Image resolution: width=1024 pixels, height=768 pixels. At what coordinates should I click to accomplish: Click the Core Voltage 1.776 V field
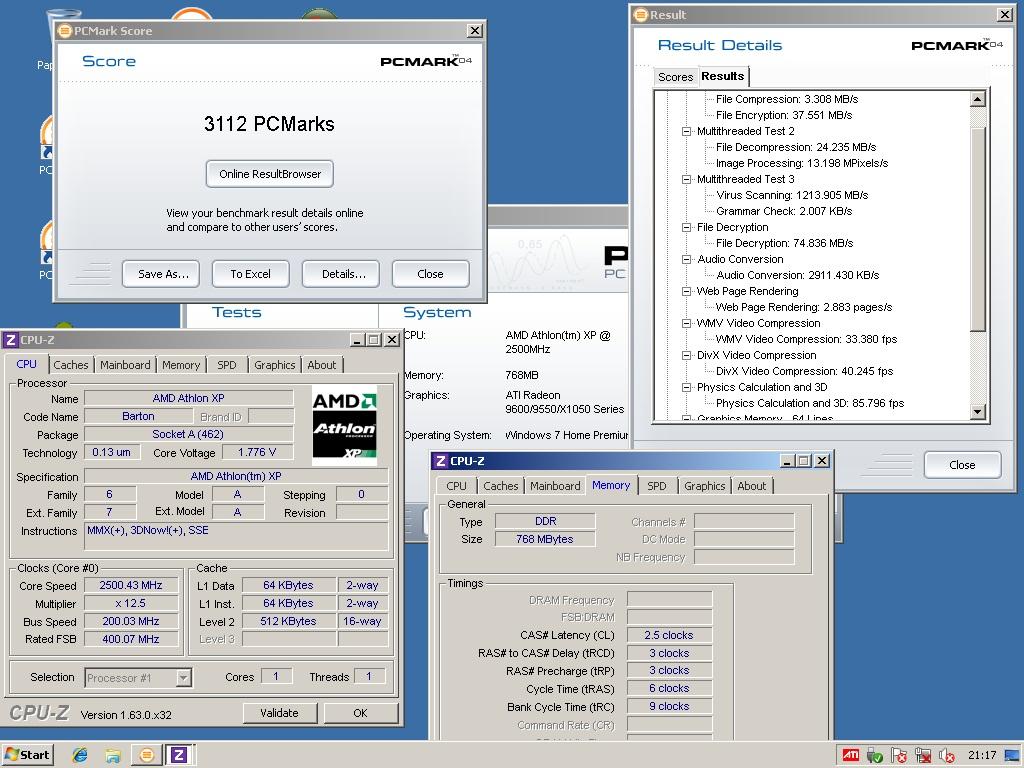pos(257,453)
